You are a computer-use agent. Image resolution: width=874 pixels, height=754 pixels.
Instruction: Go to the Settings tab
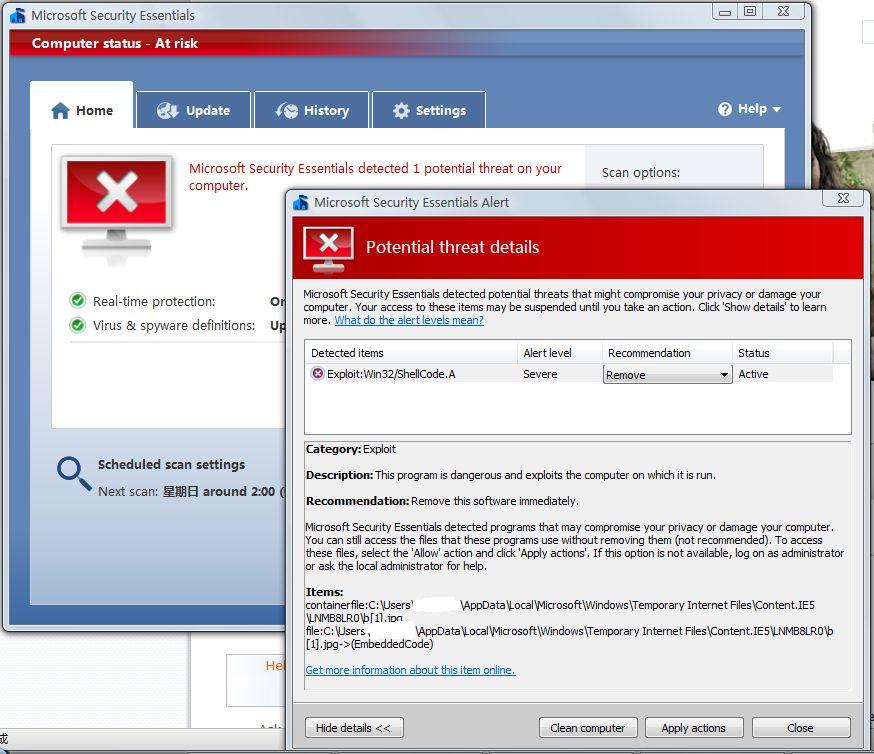tap(429, 110)
